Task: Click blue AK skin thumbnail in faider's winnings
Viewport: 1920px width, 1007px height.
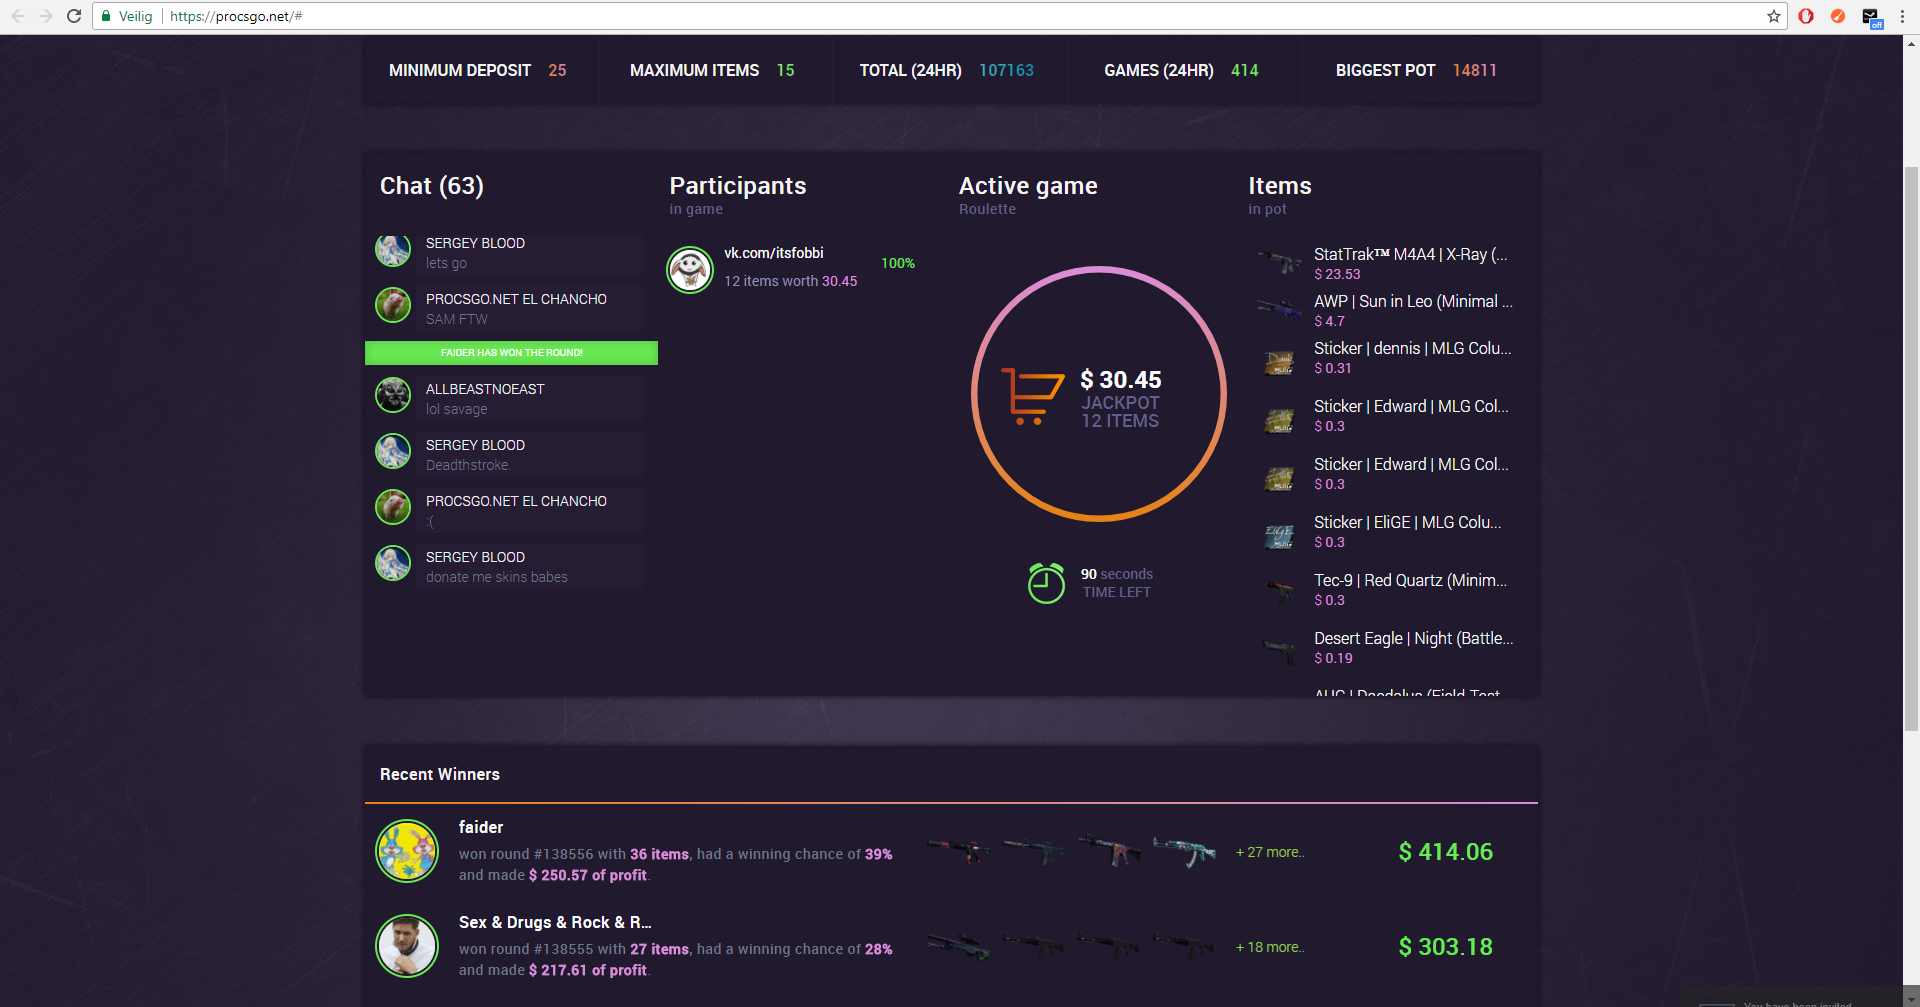Action: pyautogui.click(x=1185, y=851)
